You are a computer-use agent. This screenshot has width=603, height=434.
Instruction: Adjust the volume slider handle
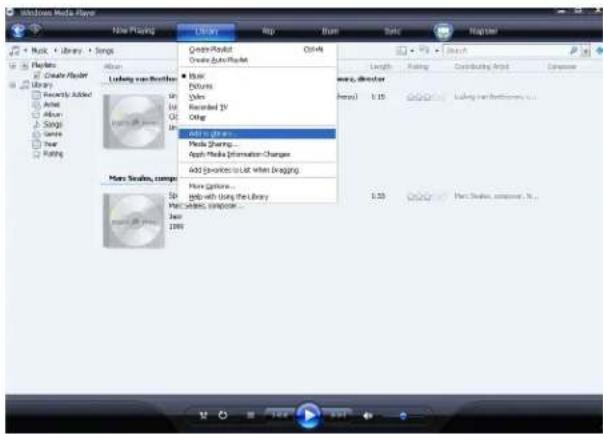point(403,416)
